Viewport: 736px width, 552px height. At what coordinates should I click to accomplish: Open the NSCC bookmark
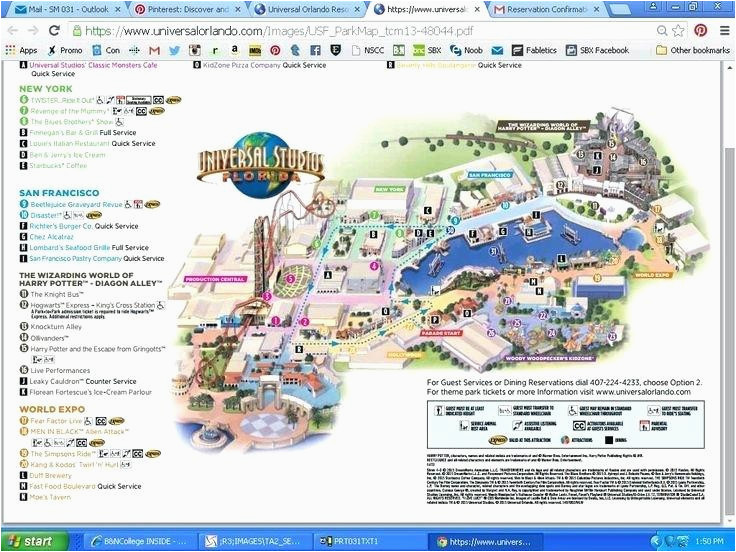click(368, 50)
